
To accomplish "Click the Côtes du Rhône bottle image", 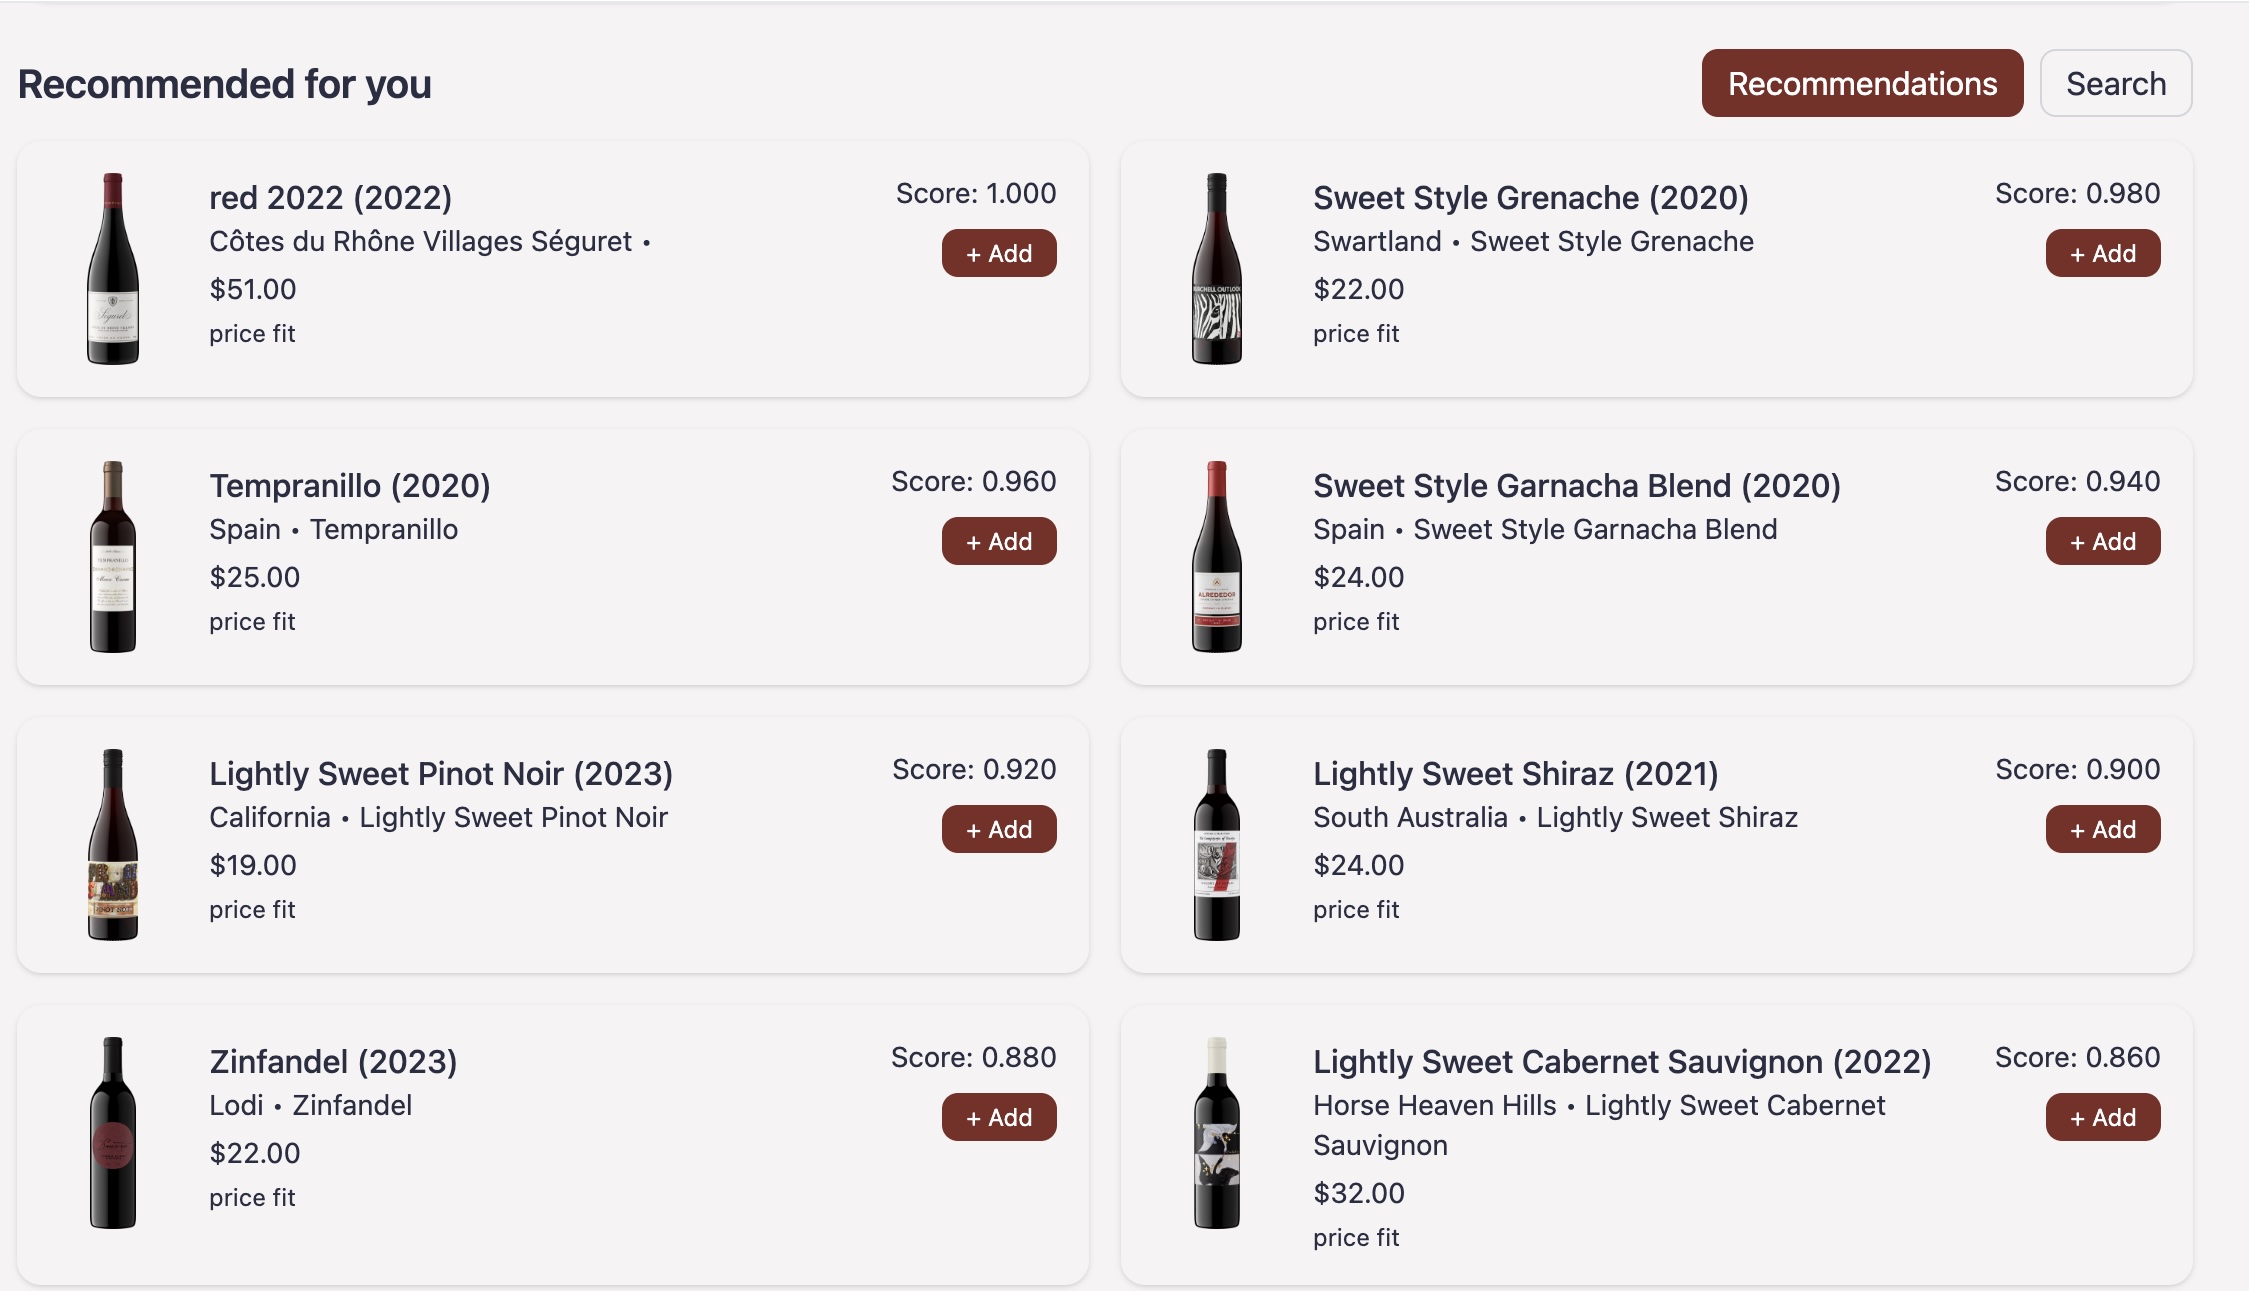I will pos(113,269).
